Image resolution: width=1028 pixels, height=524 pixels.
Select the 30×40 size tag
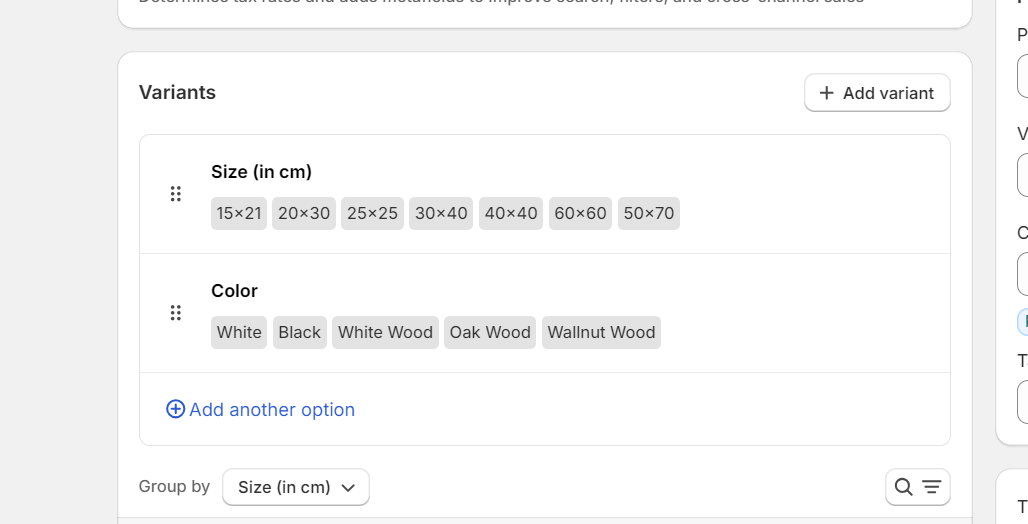tap(441, 213)
